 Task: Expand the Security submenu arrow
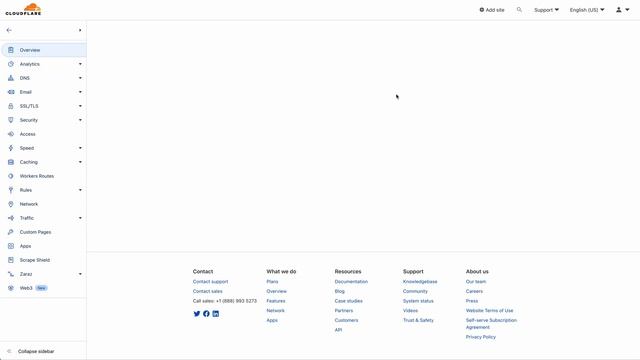[x=80, y=120]
